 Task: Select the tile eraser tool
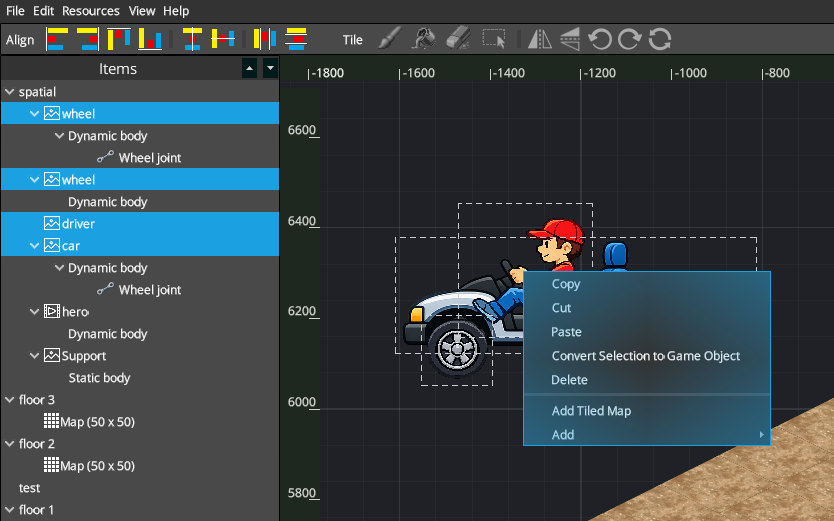(x=458, y=39)
